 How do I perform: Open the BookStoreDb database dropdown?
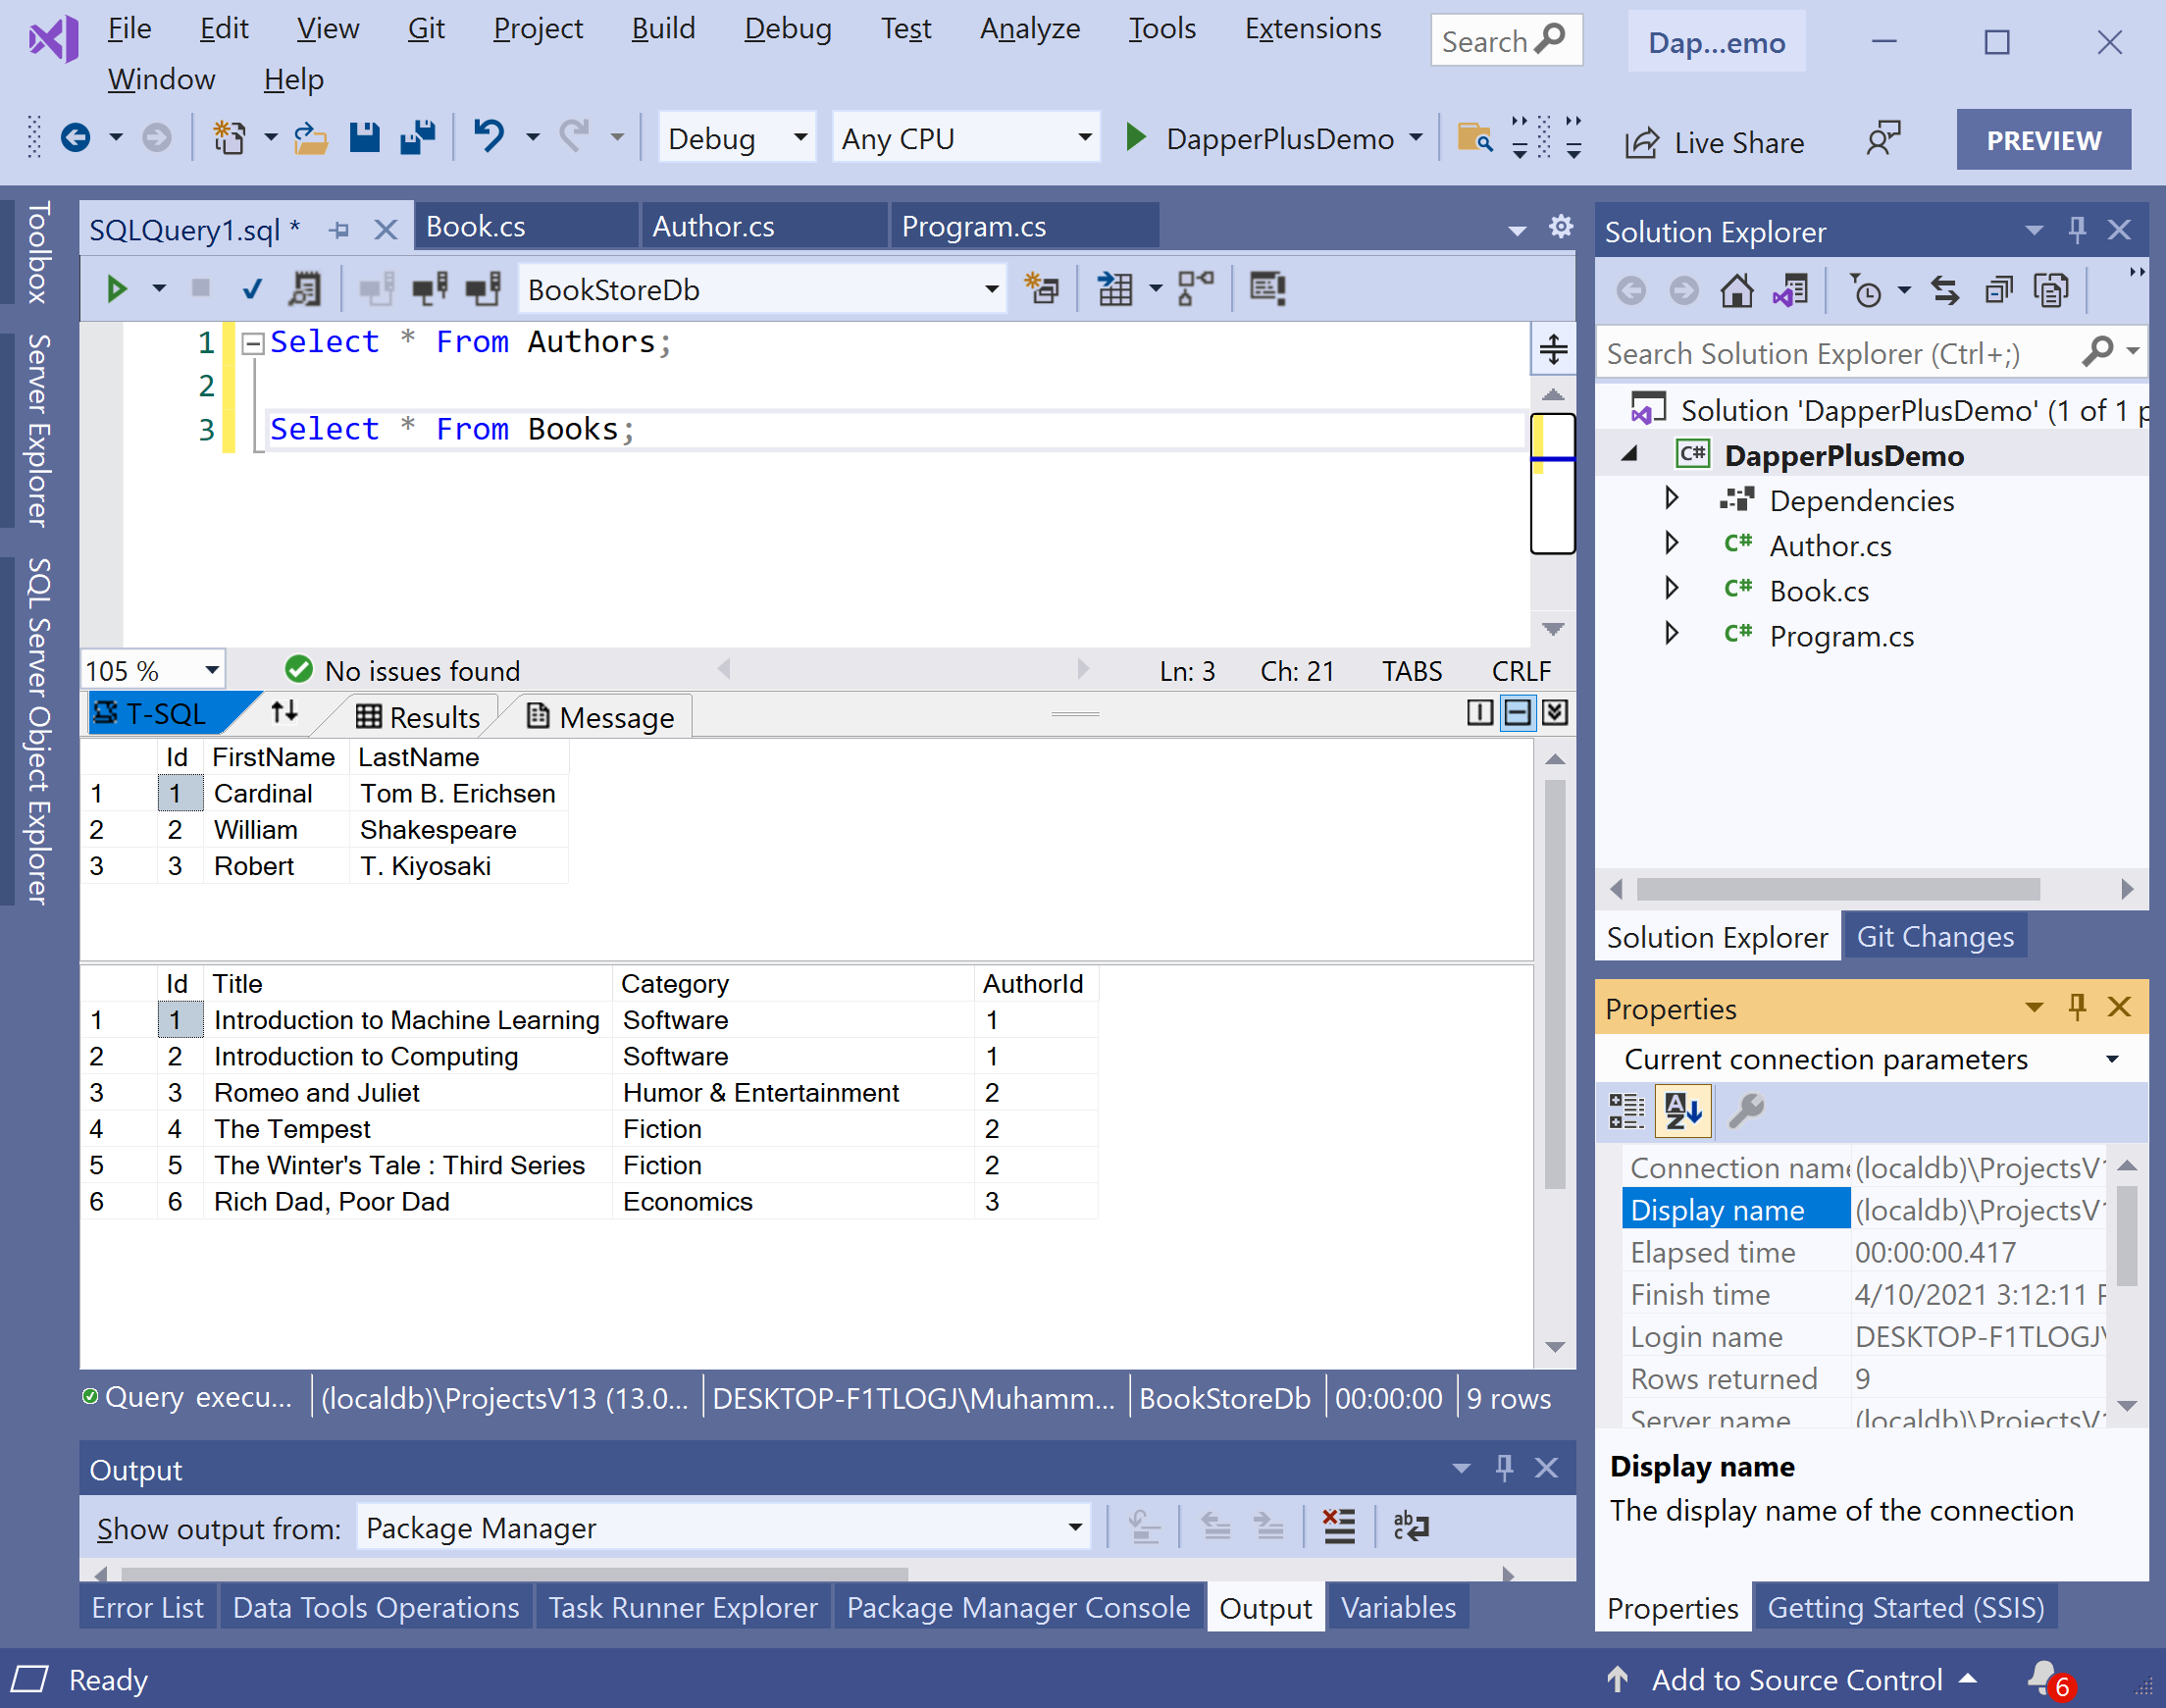(991, 290)
